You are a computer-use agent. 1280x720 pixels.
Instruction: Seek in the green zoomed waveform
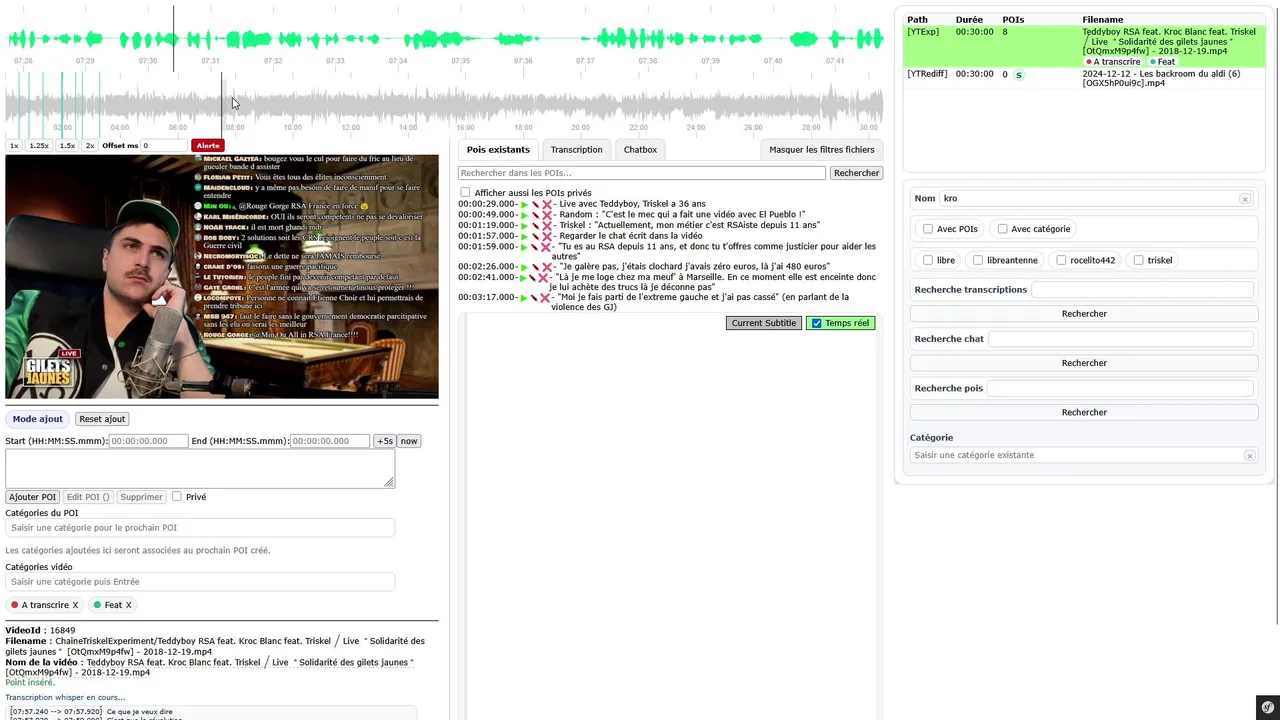(445, 40)
